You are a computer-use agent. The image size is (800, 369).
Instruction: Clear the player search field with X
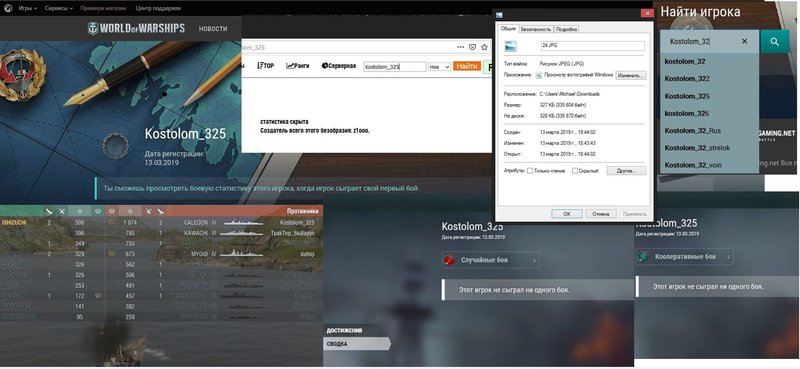(744, 41)
